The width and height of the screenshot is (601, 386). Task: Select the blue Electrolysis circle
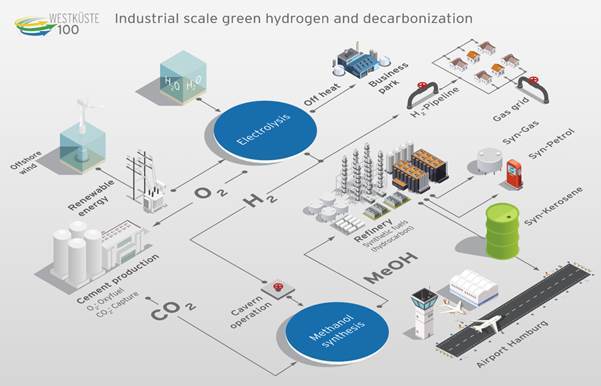[x=265, y=130]
